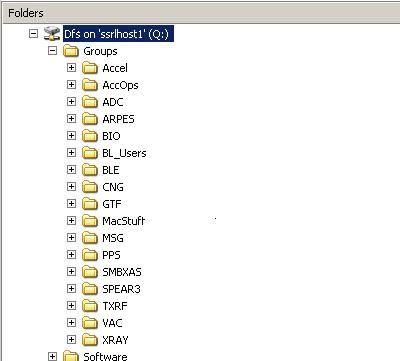Collapse the Dfs on 'ssrlhost1' (Q:) drive node
The width and height of the screenshot is (400, 361).
click(33, 33)
